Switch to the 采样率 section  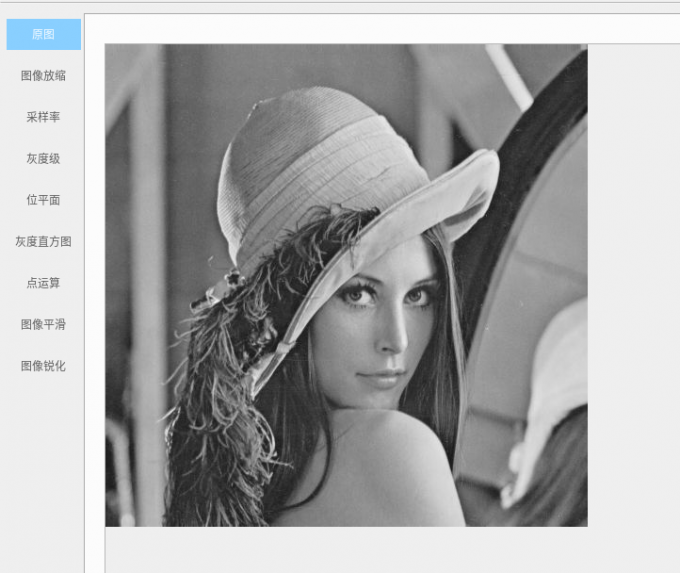point(43,117)
